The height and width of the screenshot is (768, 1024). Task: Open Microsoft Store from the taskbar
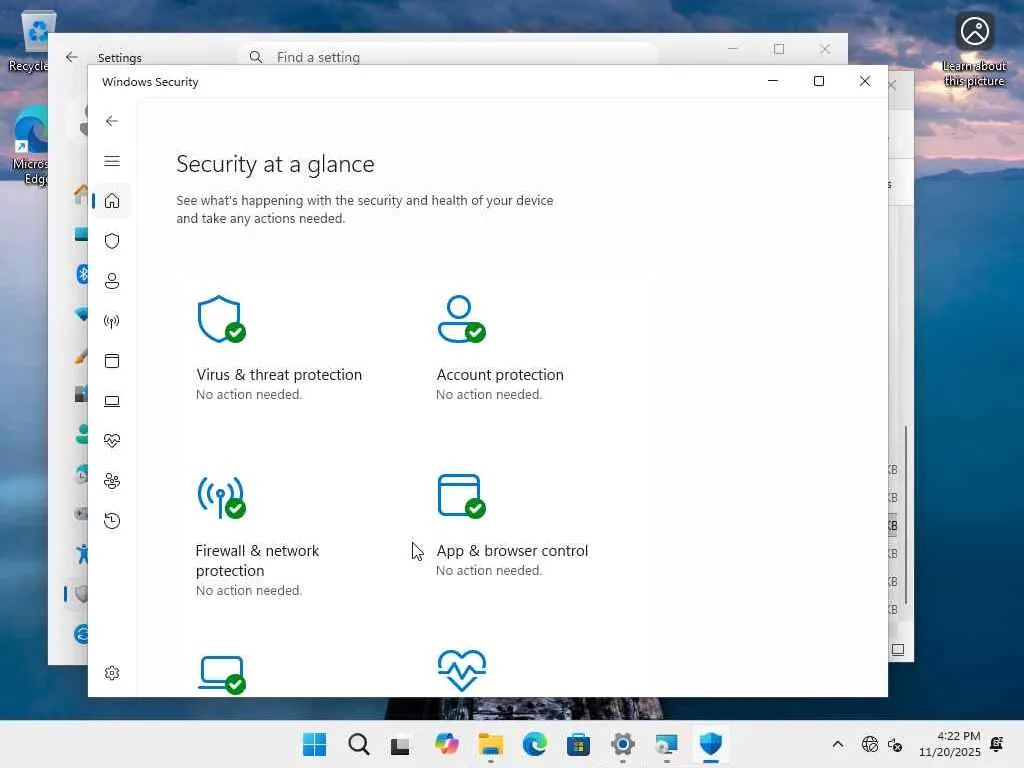click(x=579, y=744)
